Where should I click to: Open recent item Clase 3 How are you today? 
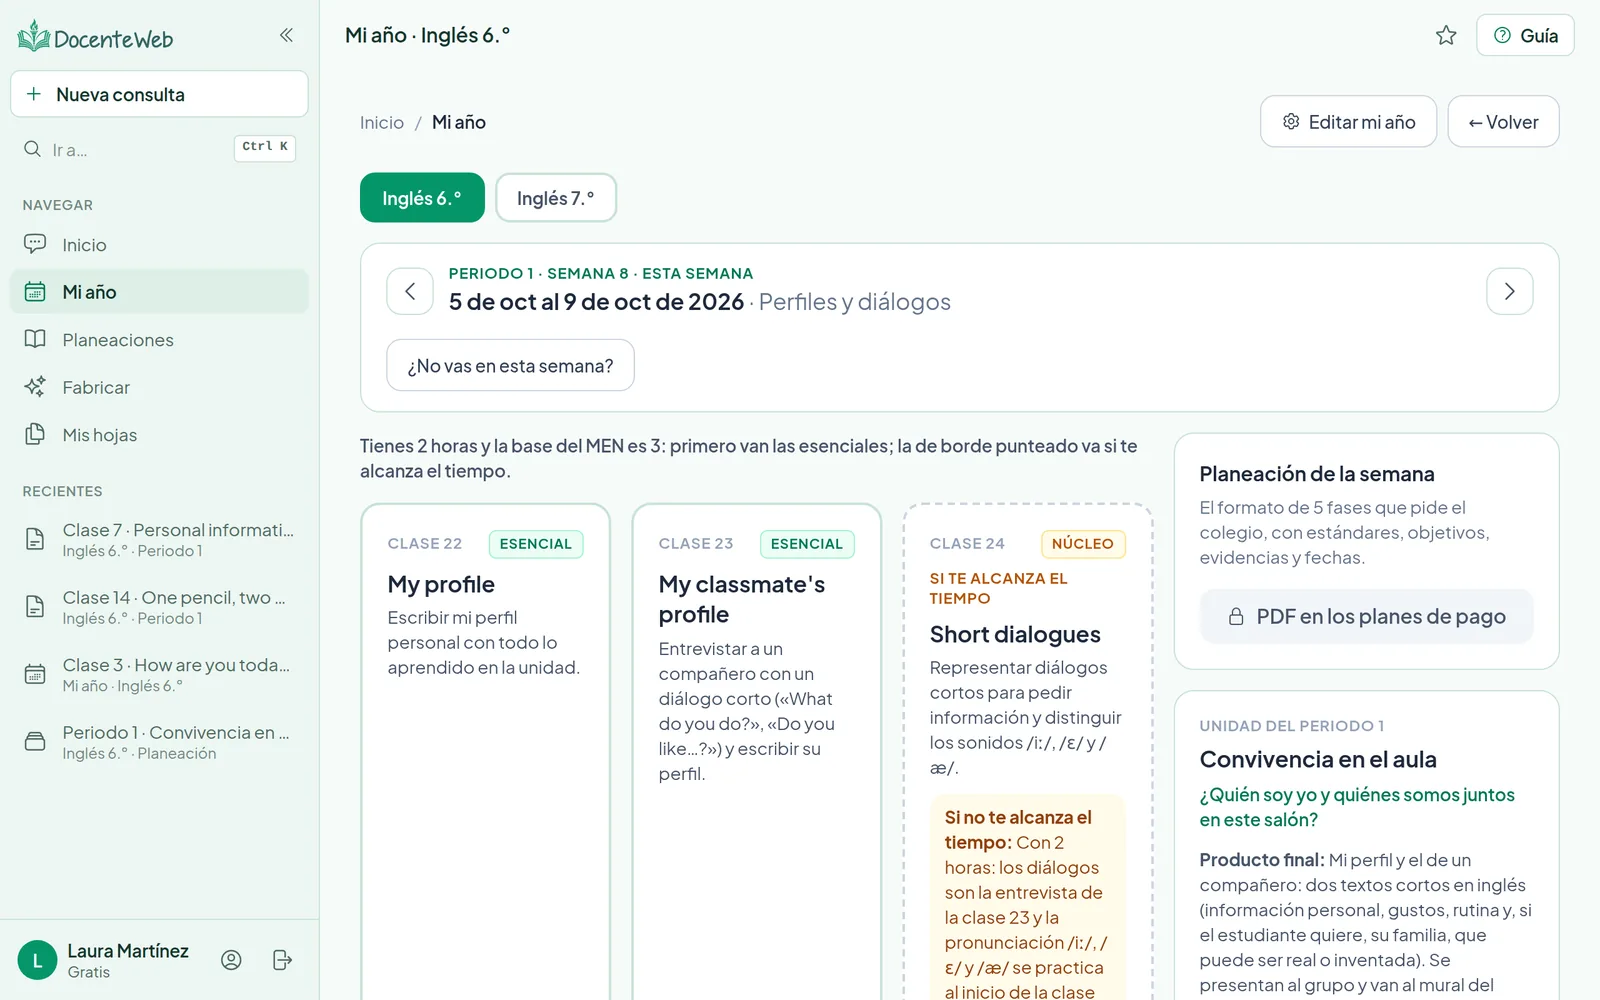(160, 675)
